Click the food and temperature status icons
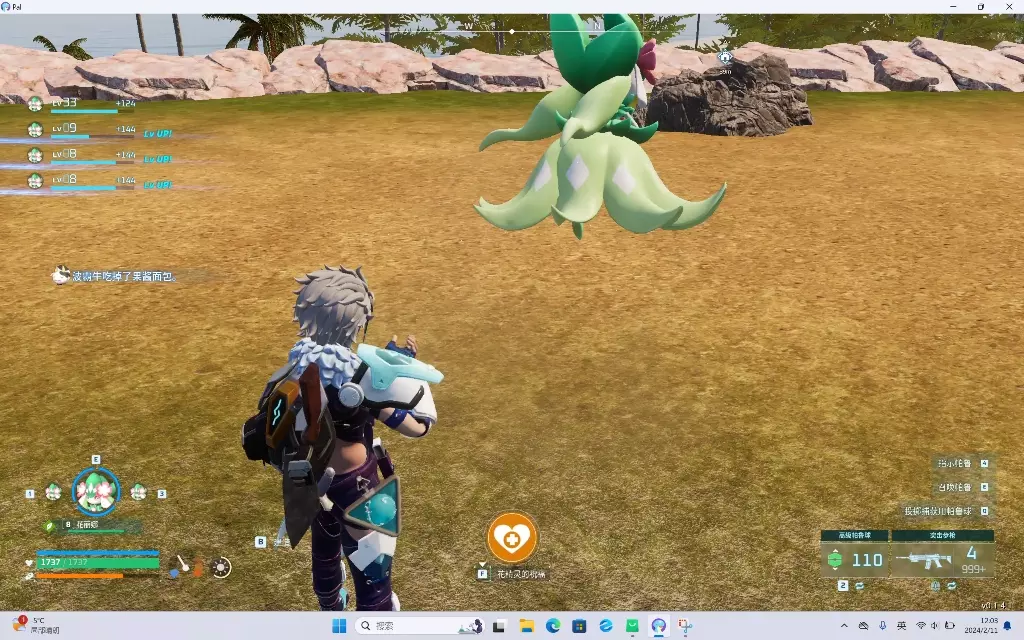The image size is (1024, 640). click(x=186, y=567)
